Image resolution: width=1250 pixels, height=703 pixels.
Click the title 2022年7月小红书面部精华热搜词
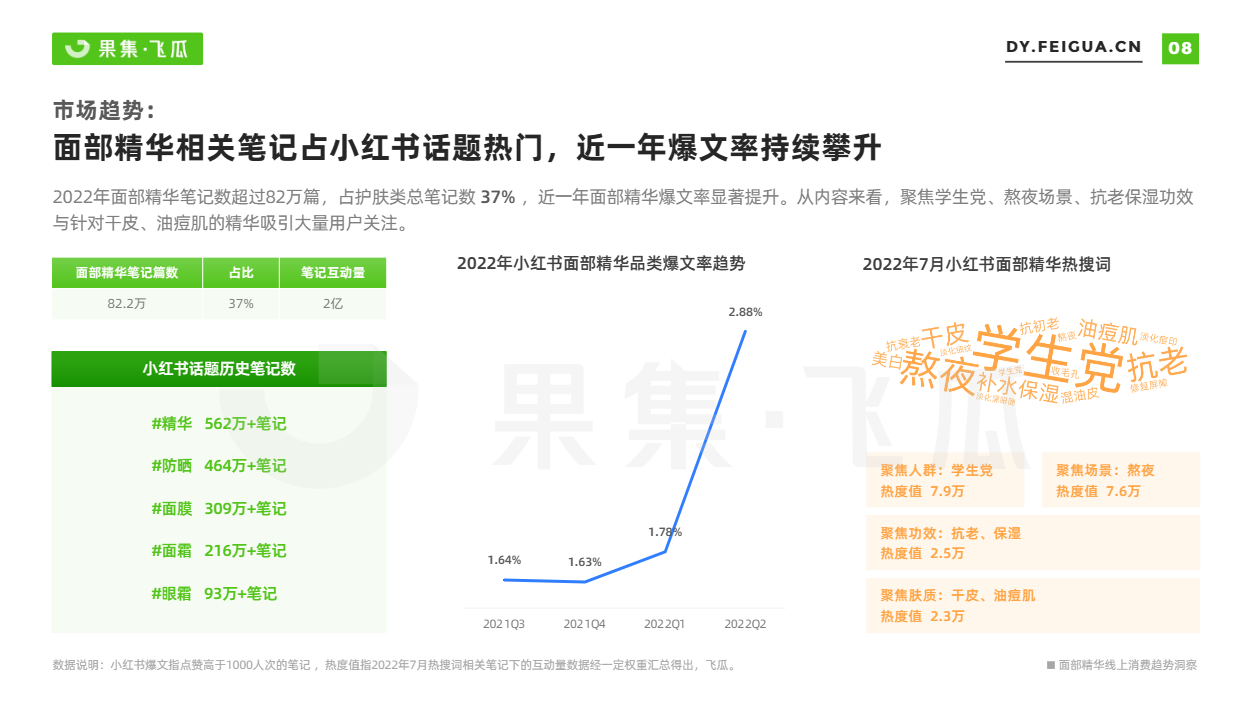click(x=986, y=264)
